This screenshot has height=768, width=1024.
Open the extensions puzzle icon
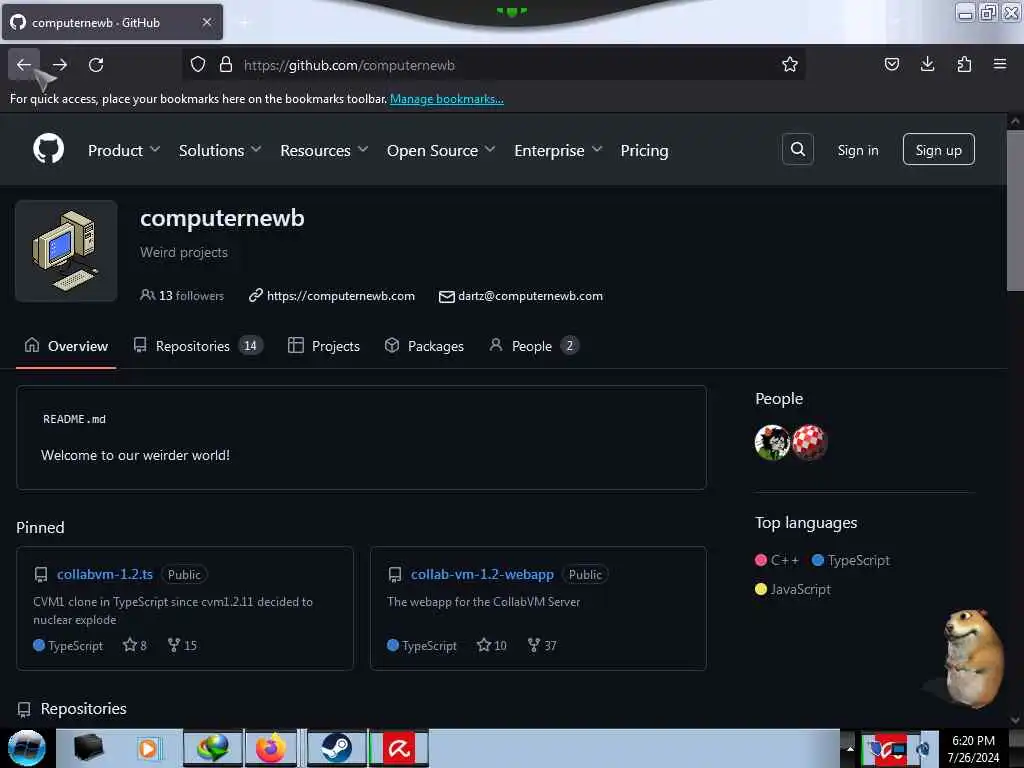click(964, 65)
